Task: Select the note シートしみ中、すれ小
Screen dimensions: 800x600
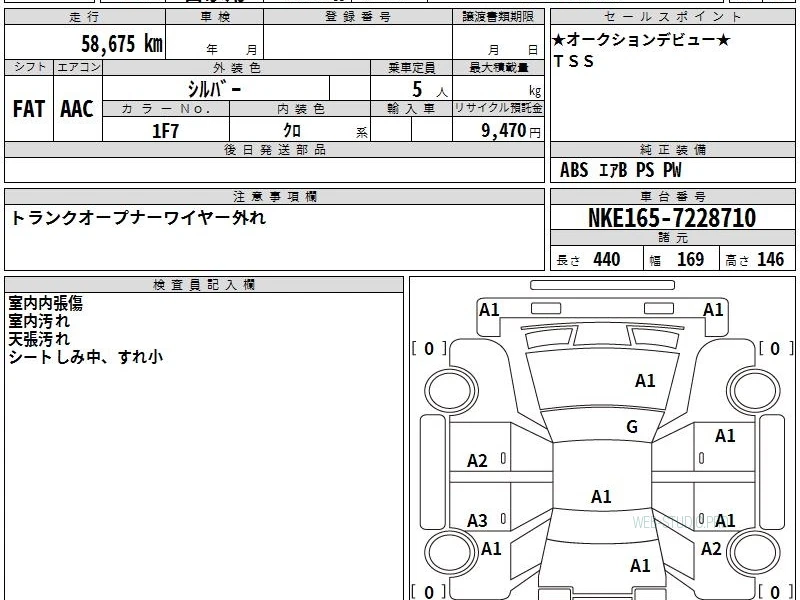Action: click(x=85, y=357)
